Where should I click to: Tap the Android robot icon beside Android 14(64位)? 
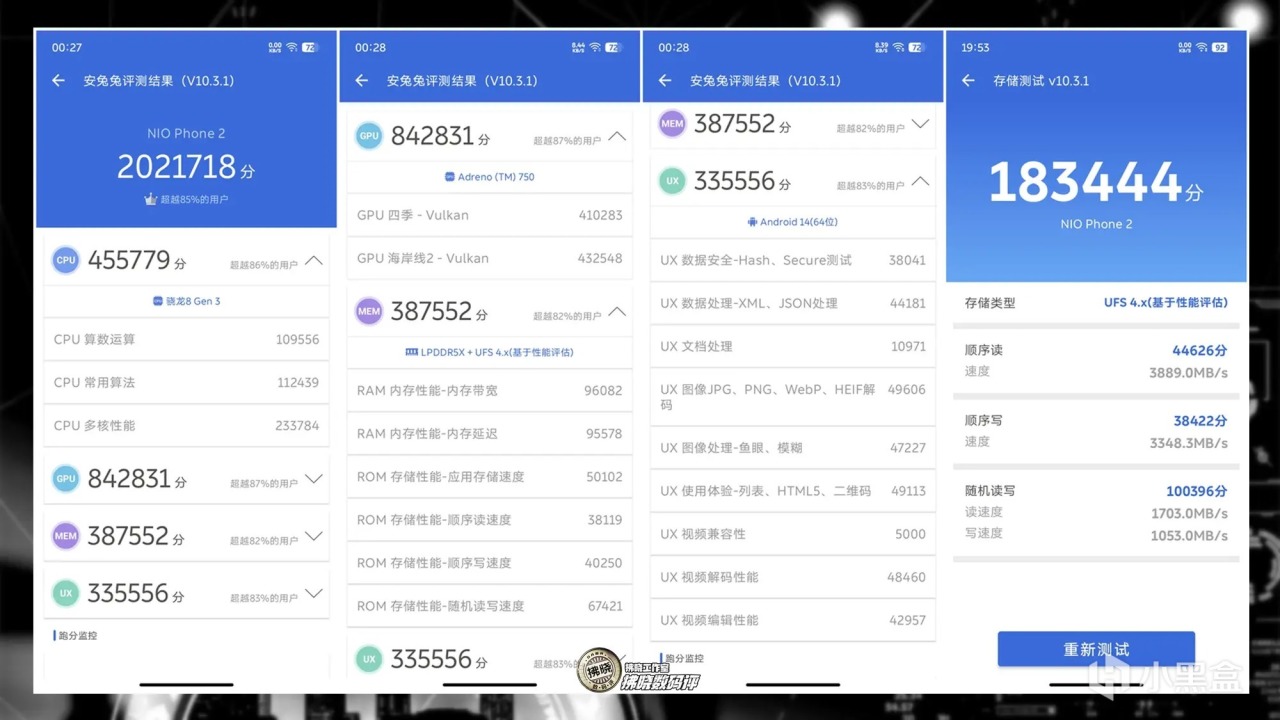752,222
